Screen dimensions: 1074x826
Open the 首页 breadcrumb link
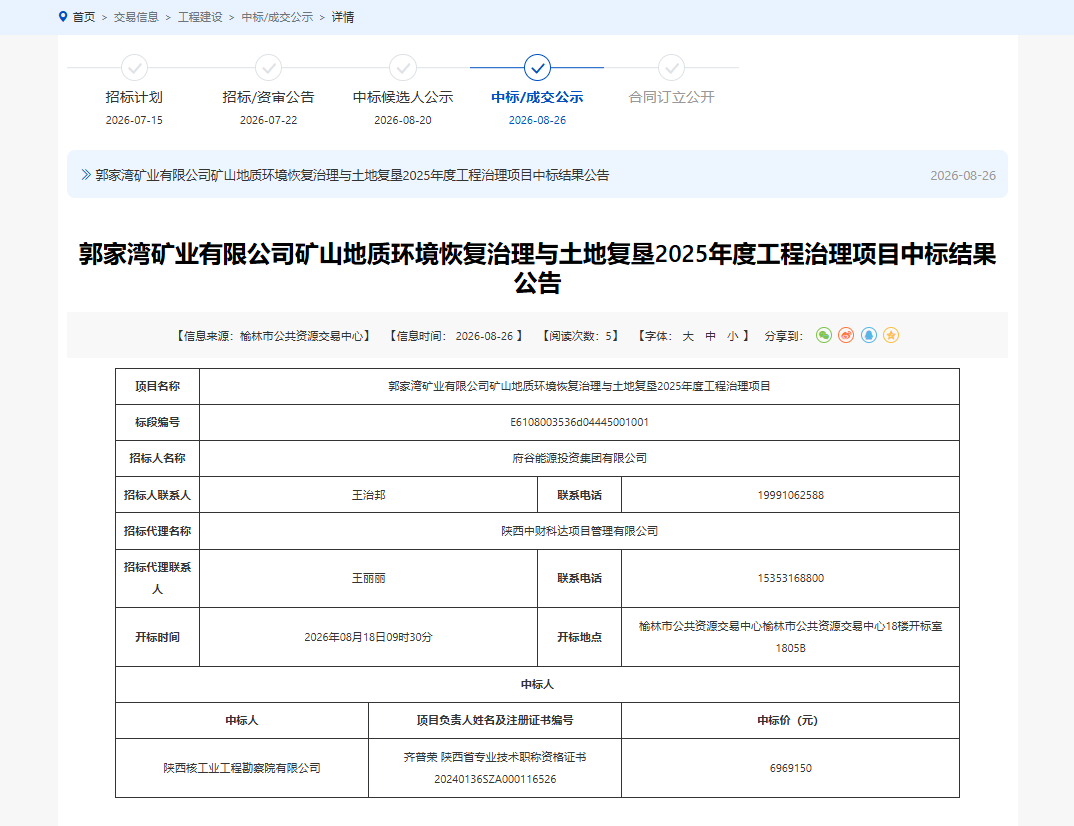pyautogui.click(x=84, y=17)
